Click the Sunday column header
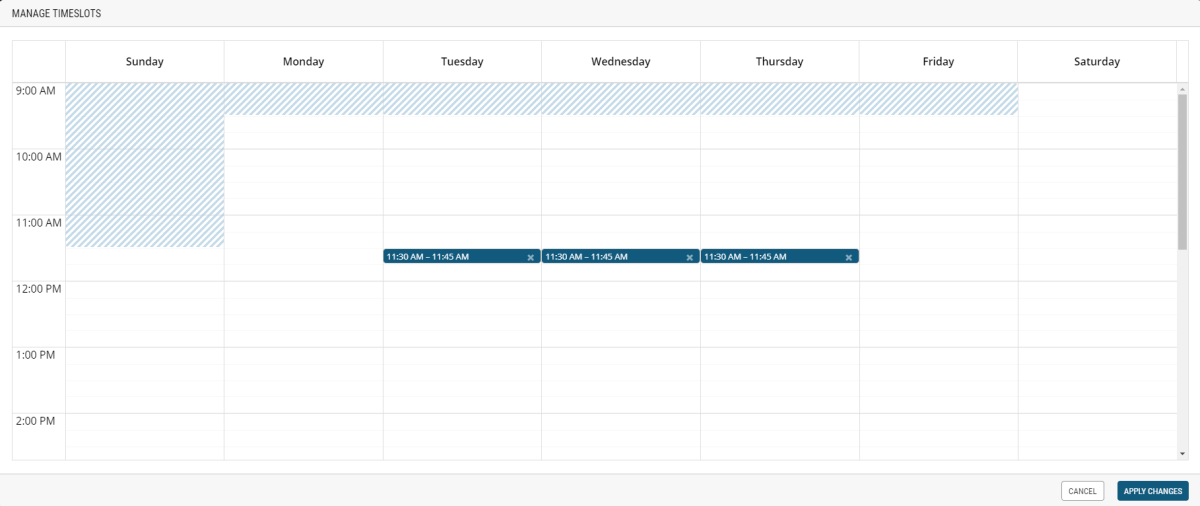 [145, 62]
